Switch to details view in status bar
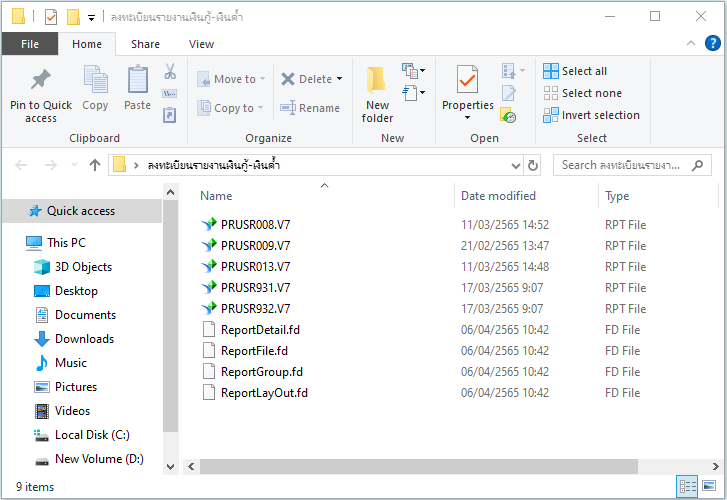This screenshot has width=727, height=500. coord(688,487)
